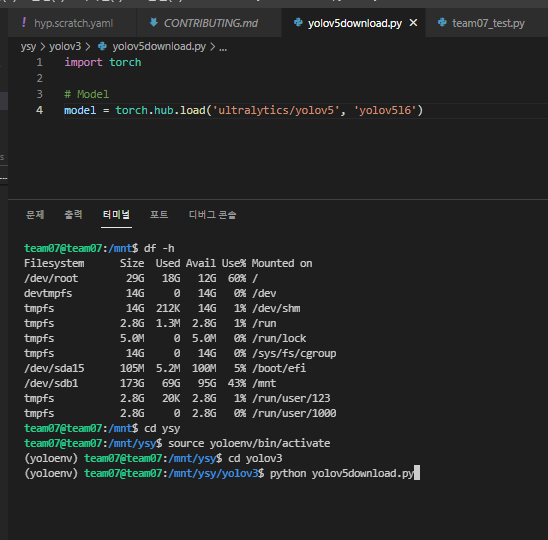Click the breadcrumb ellipsis symbol entry

click(223, 48)
